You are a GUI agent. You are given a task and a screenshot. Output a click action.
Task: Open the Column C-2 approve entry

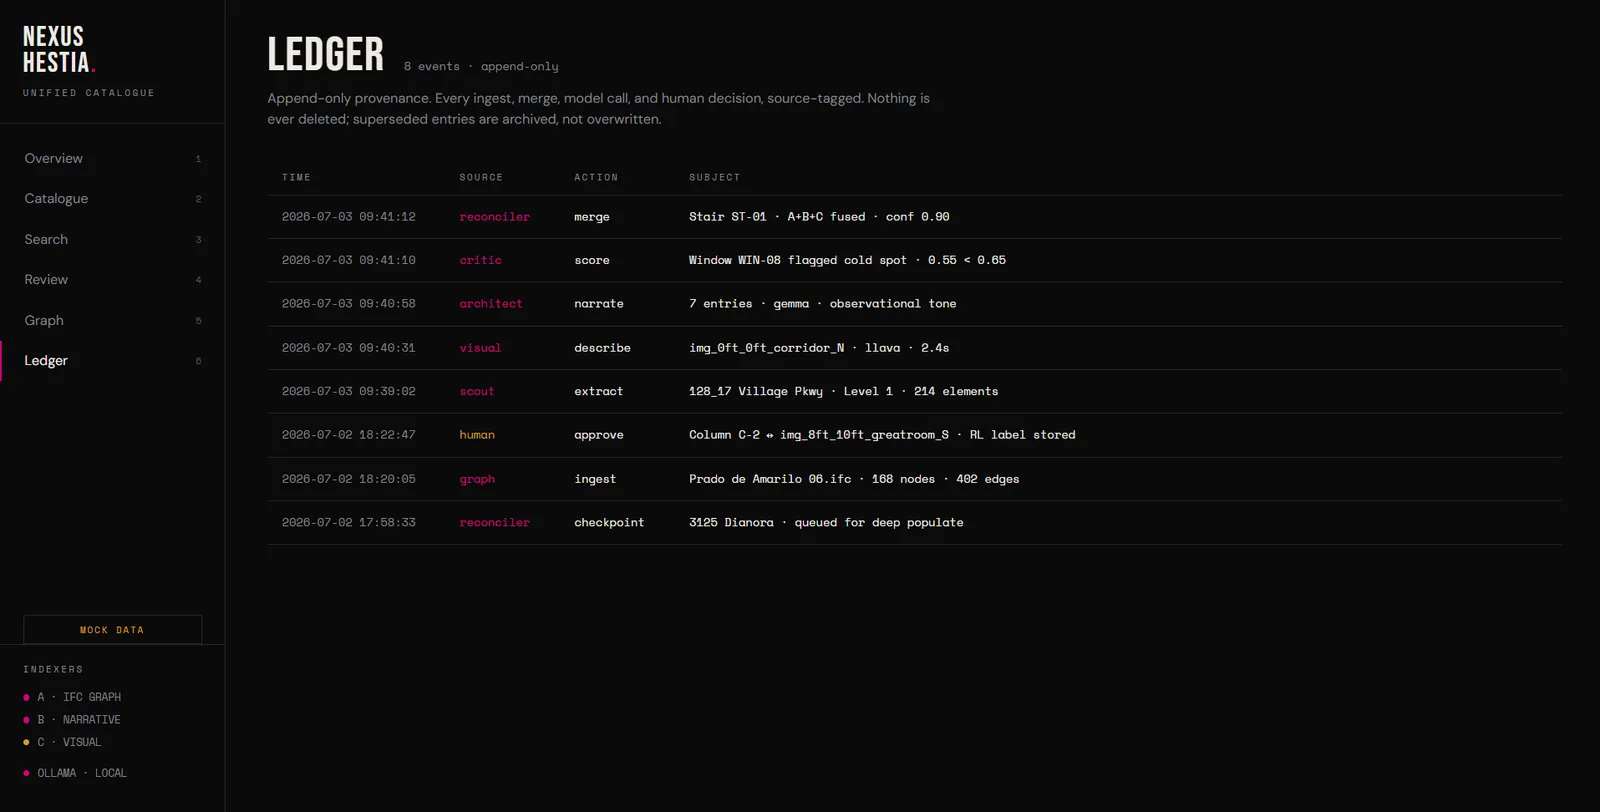click(882, 435)
